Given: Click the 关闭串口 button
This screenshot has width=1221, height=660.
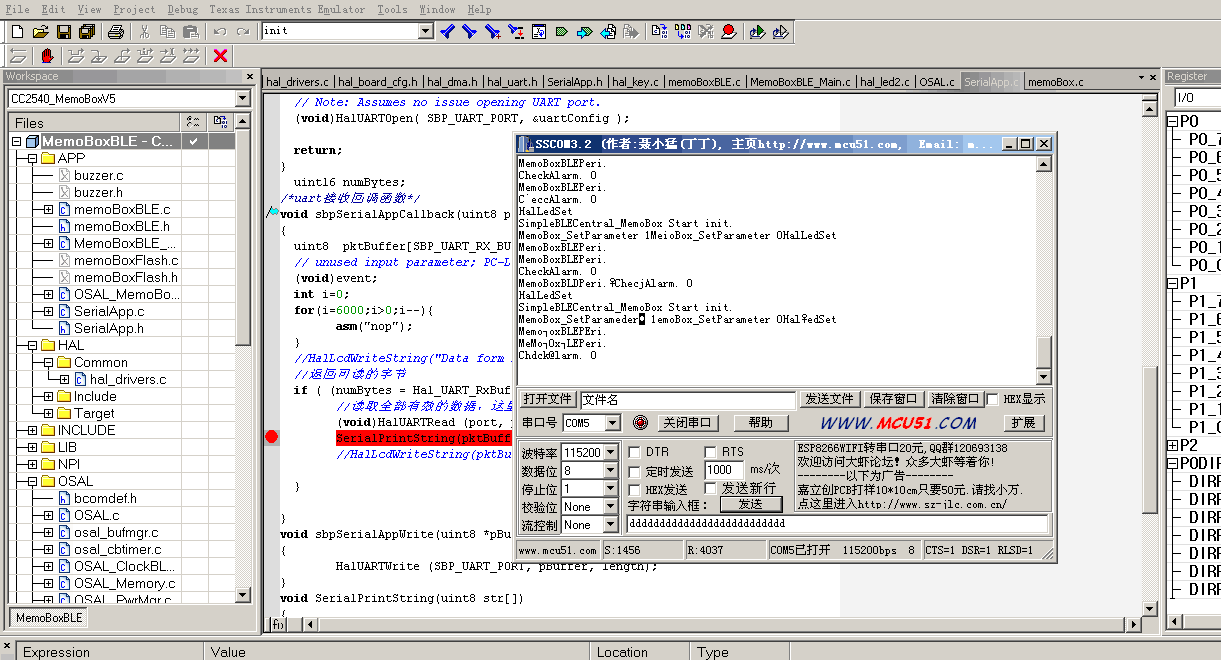Looking at the screenshot, I should [x=688, y=423].
